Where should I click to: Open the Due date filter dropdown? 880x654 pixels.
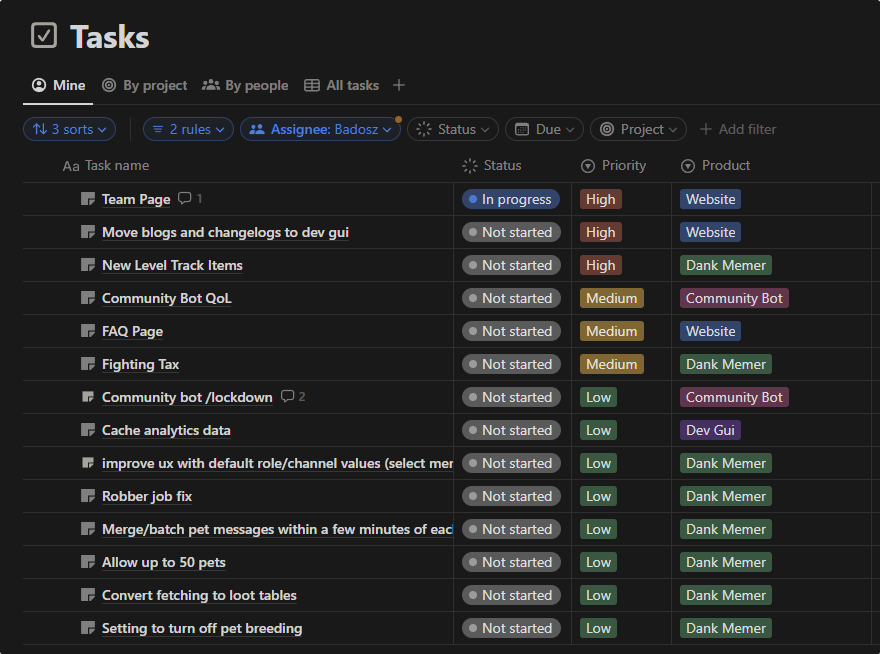(544, 129)
